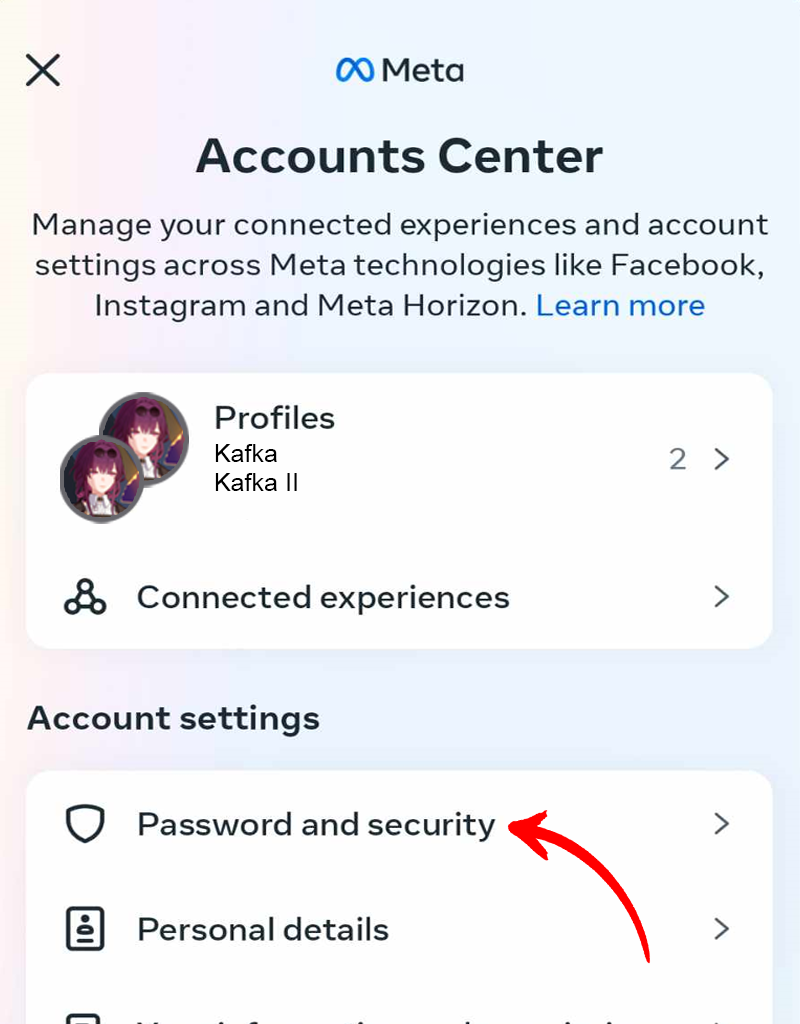Select the Kafka II profile name
This screenshot has height=1024, width=800.
click(256, 483)
